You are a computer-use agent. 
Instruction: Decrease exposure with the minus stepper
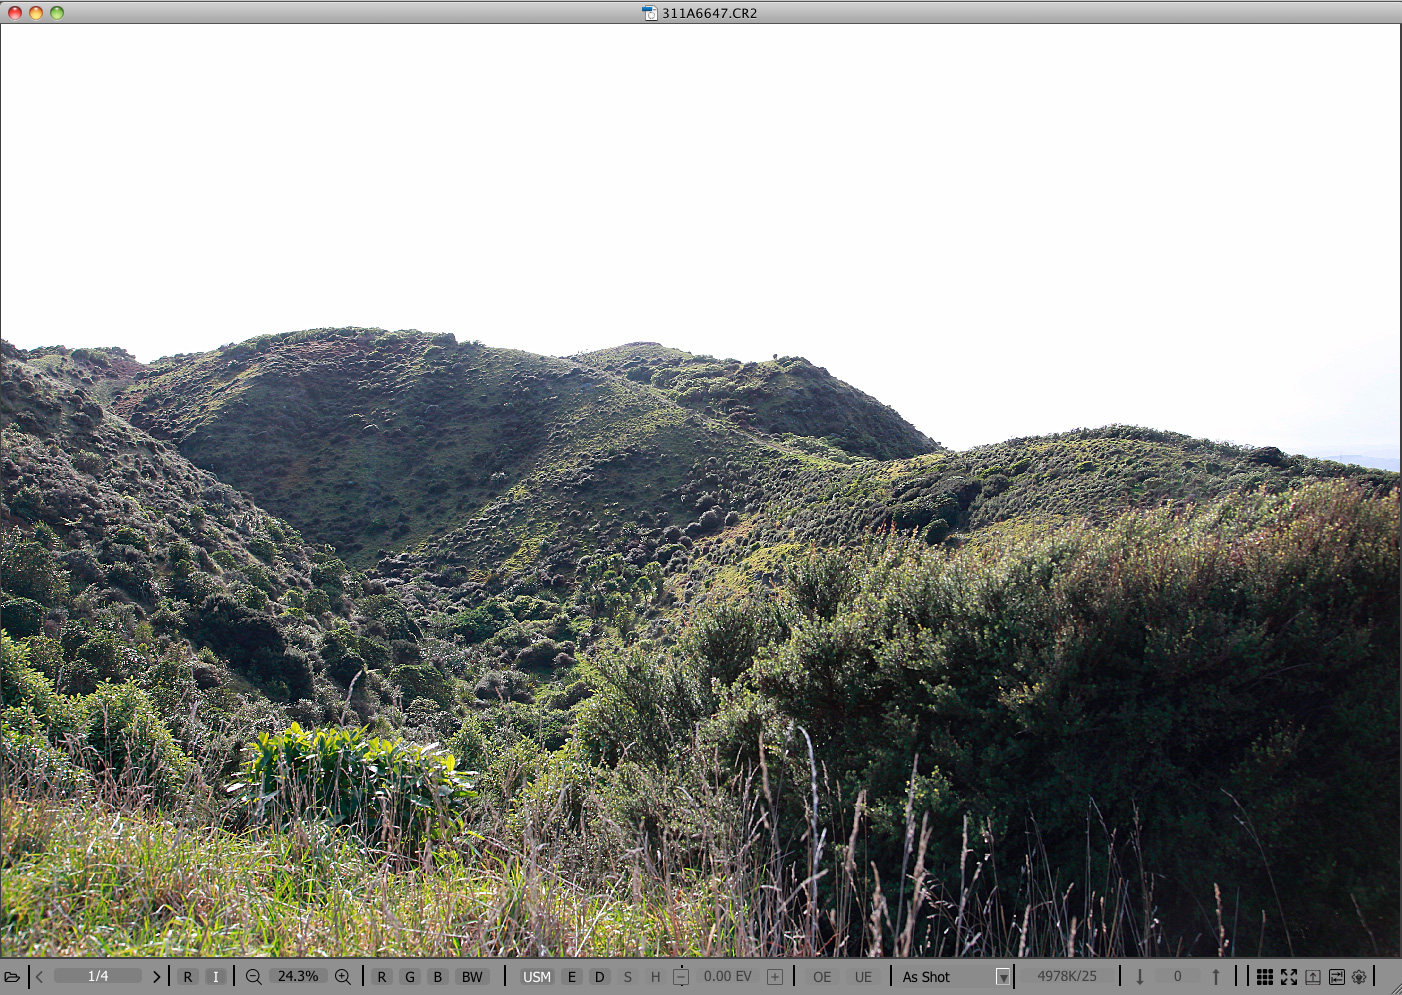(681, 977)
